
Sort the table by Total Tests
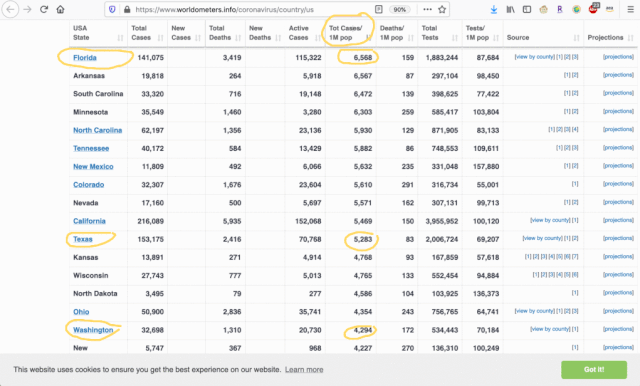click(440, 33)
